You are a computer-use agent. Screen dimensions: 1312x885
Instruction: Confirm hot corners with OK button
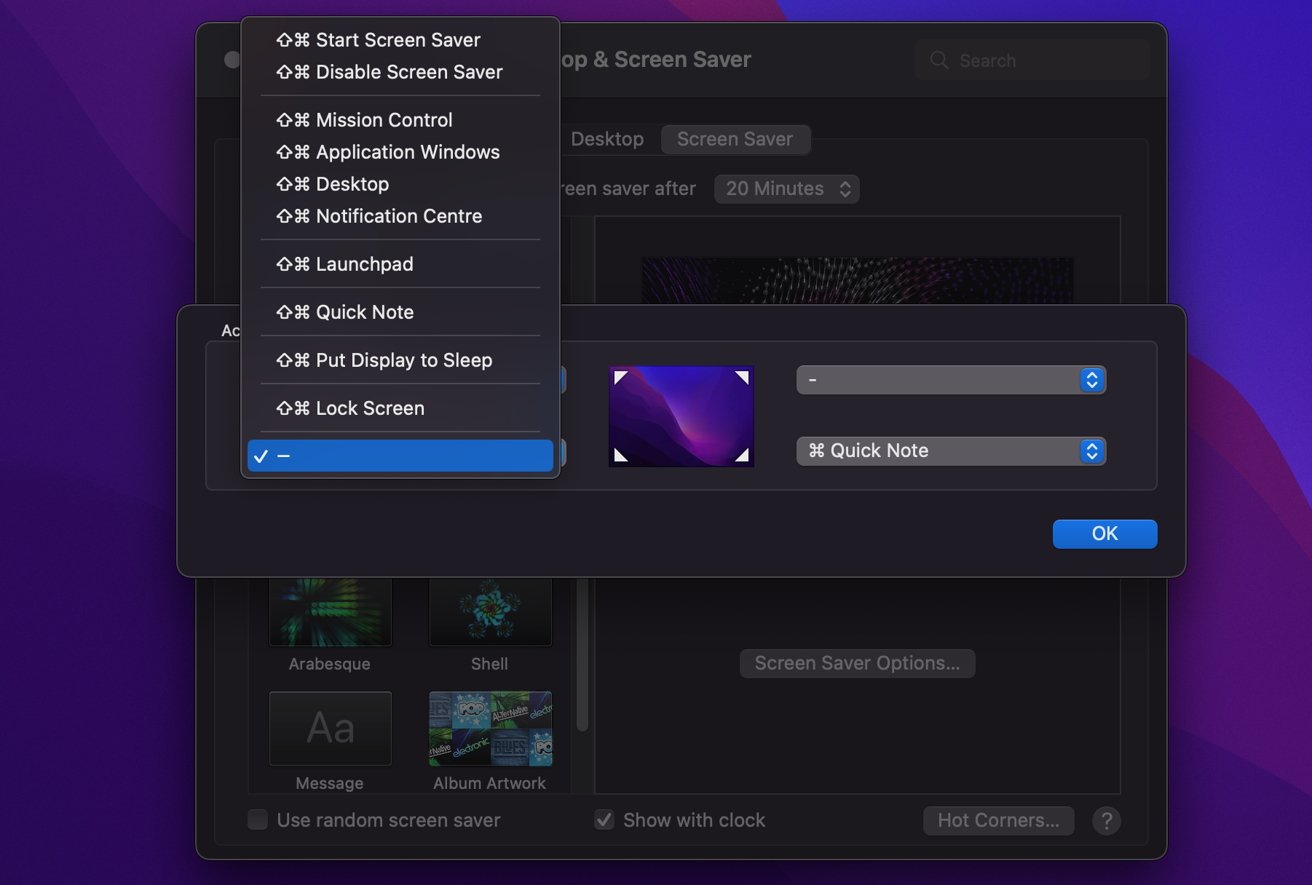point(1105,534)
